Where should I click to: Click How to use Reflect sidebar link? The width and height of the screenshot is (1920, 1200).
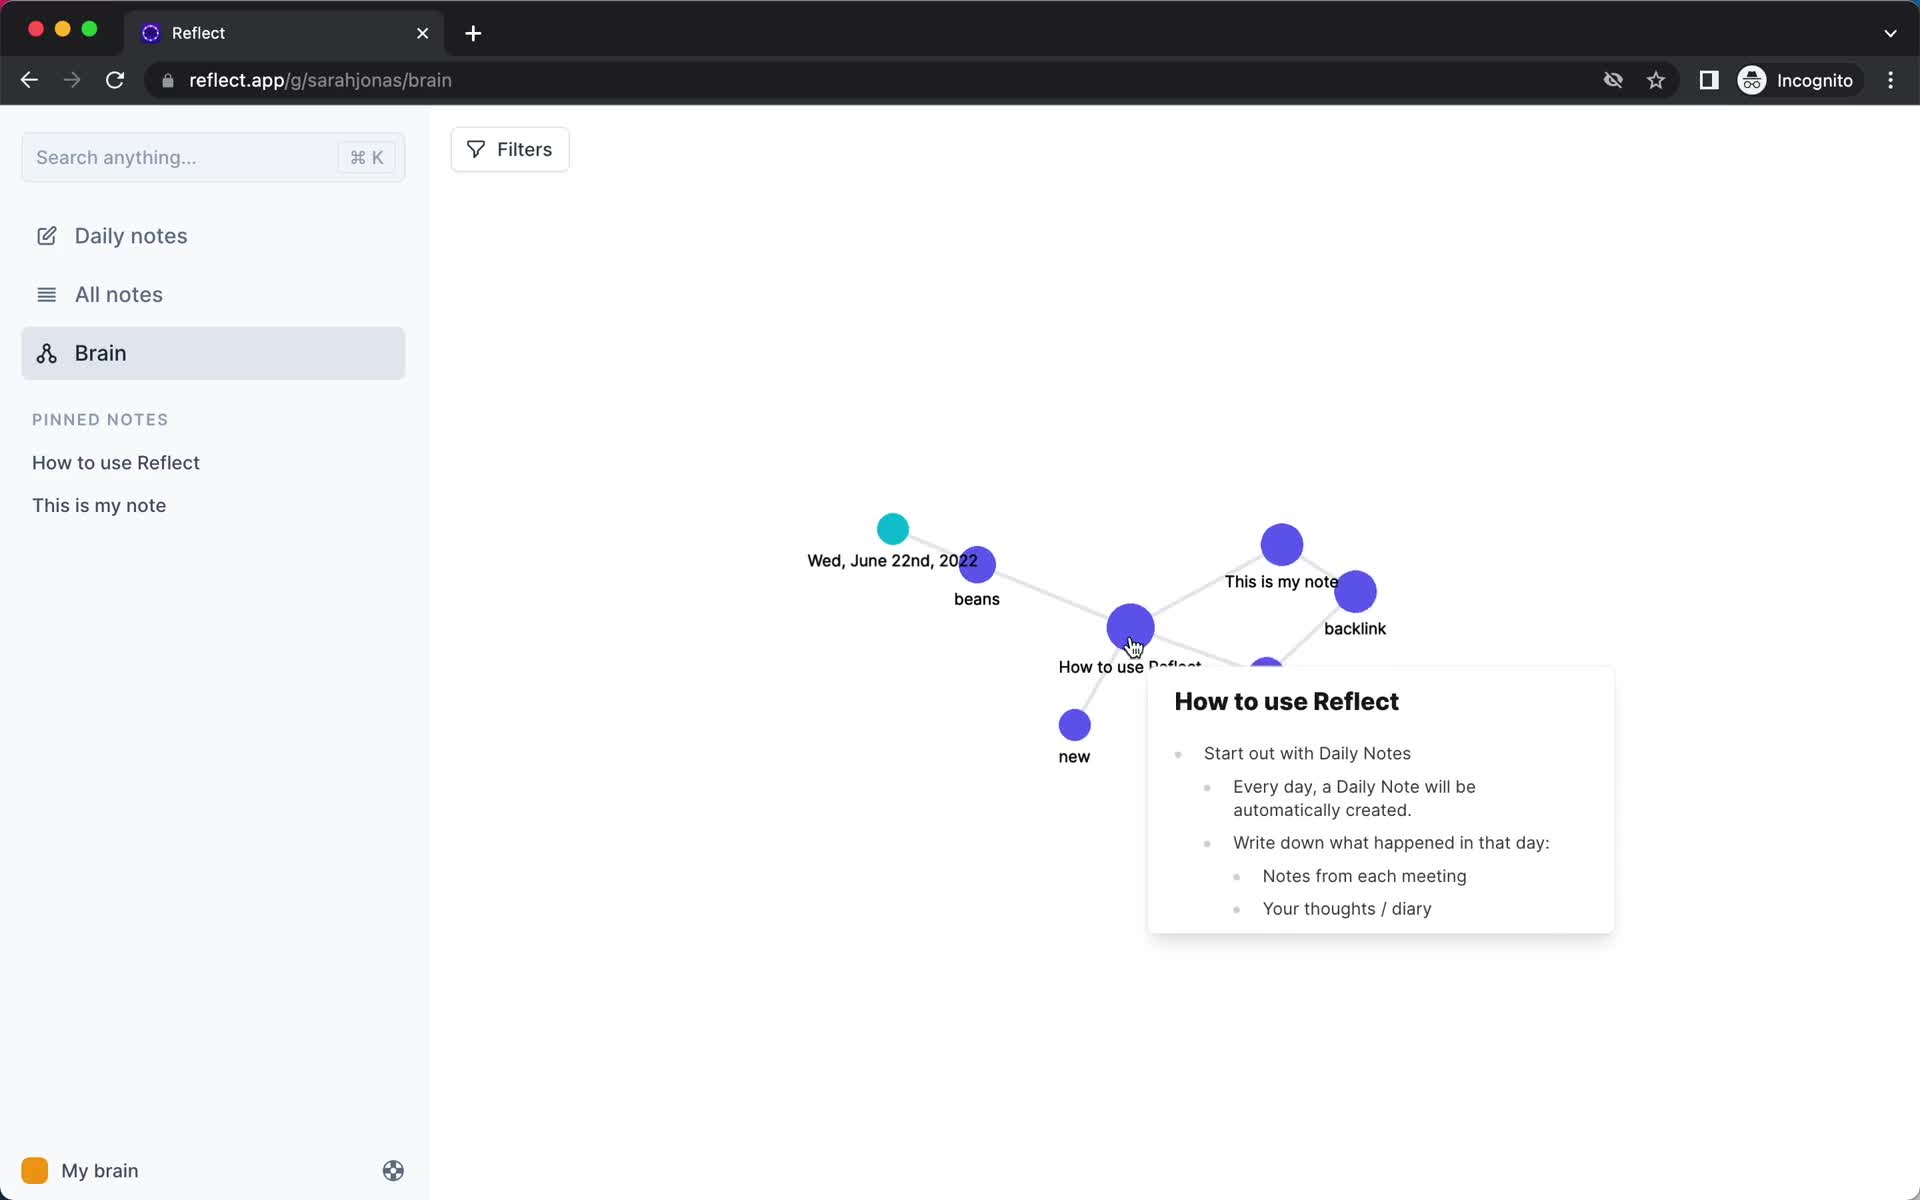[115, 462]
